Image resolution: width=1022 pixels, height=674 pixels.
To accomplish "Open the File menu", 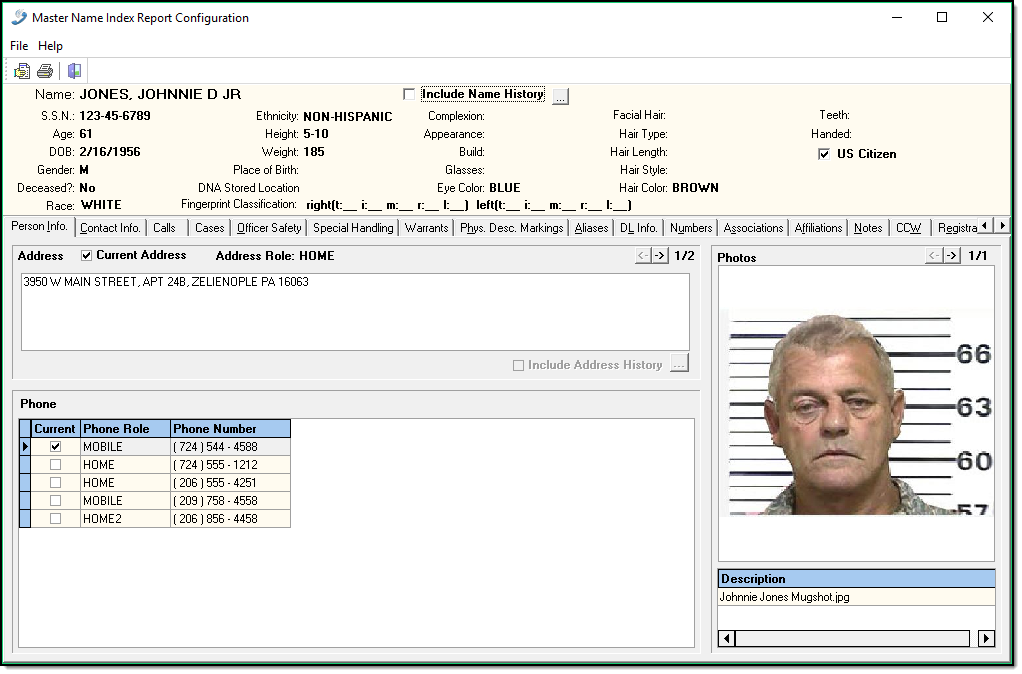I will click(19, 46).
